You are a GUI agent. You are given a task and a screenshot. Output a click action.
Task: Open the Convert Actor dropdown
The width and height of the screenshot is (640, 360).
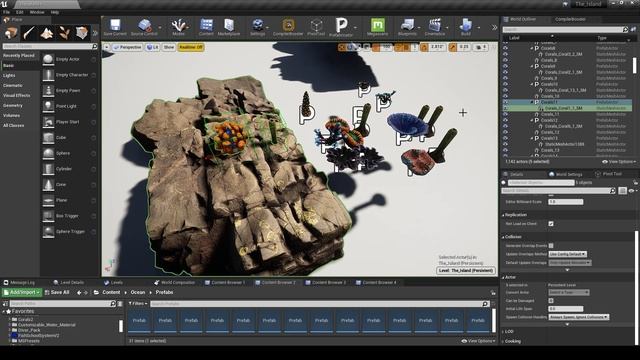tap(569, 292)
